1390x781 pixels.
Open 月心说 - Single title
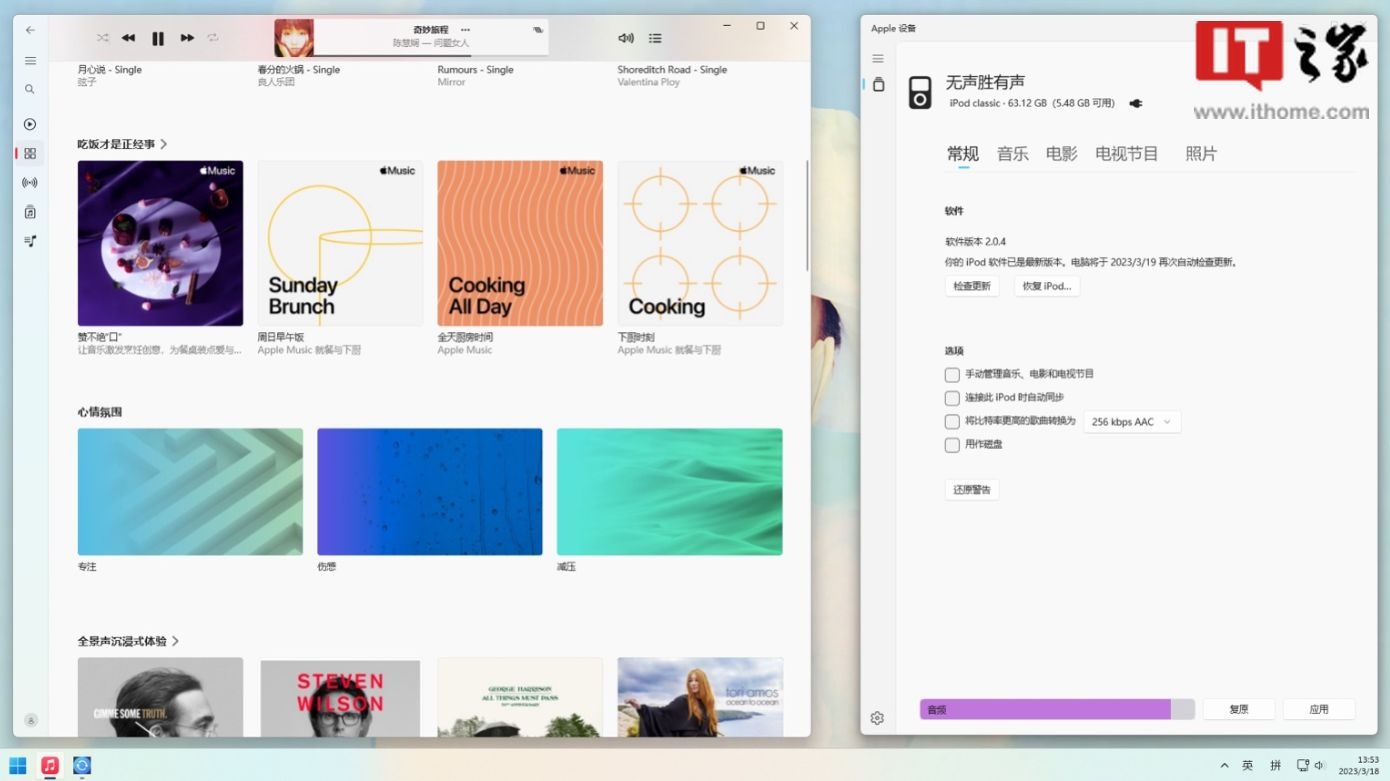click(x=110, y=70)
